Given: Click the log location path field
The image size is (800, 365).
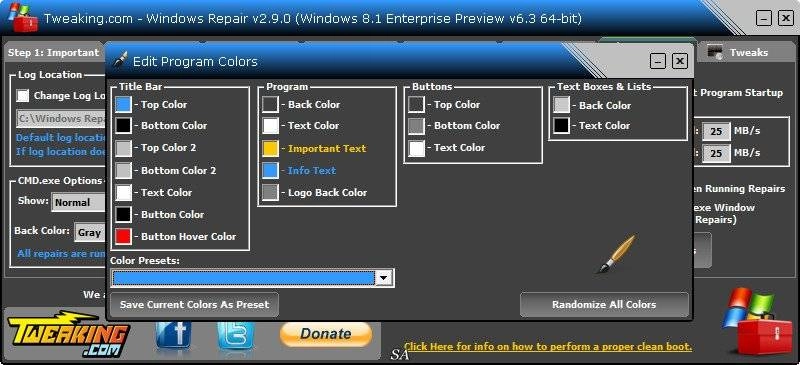Looking at the screenshot, I should point(60,118).
